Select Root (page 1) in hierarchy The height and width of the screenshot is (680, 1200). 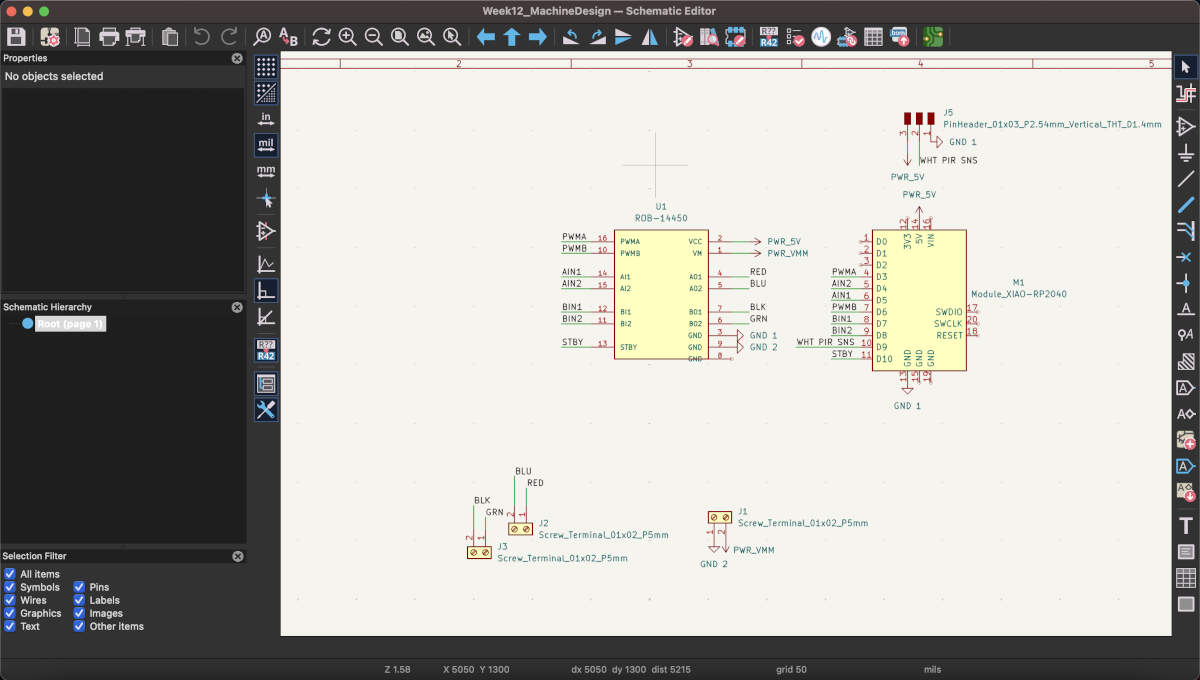[69, 324]
